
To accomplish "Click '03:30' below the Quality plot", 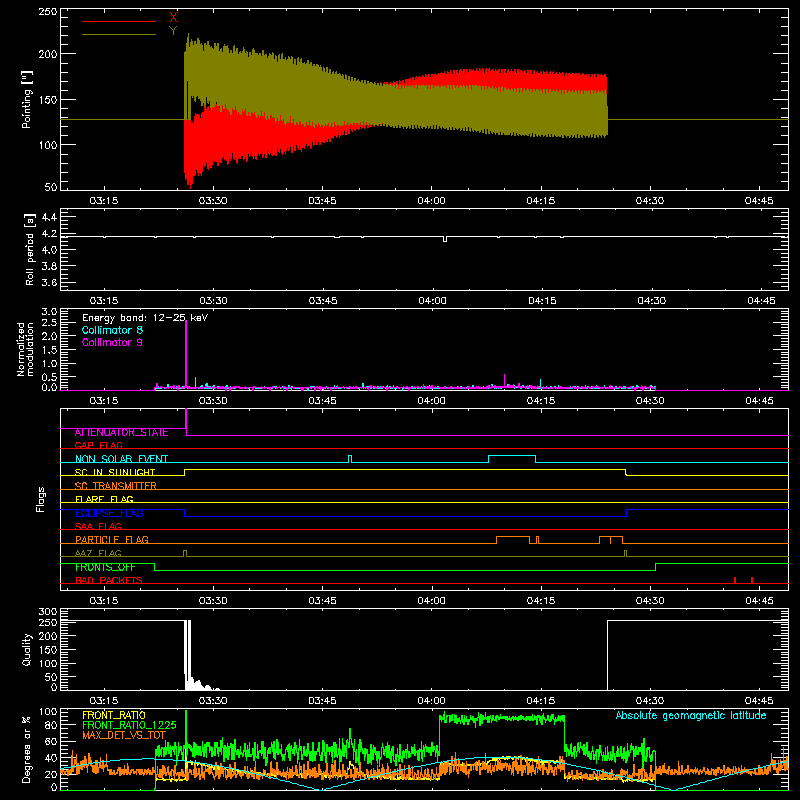I will click(x=213, y=701).
